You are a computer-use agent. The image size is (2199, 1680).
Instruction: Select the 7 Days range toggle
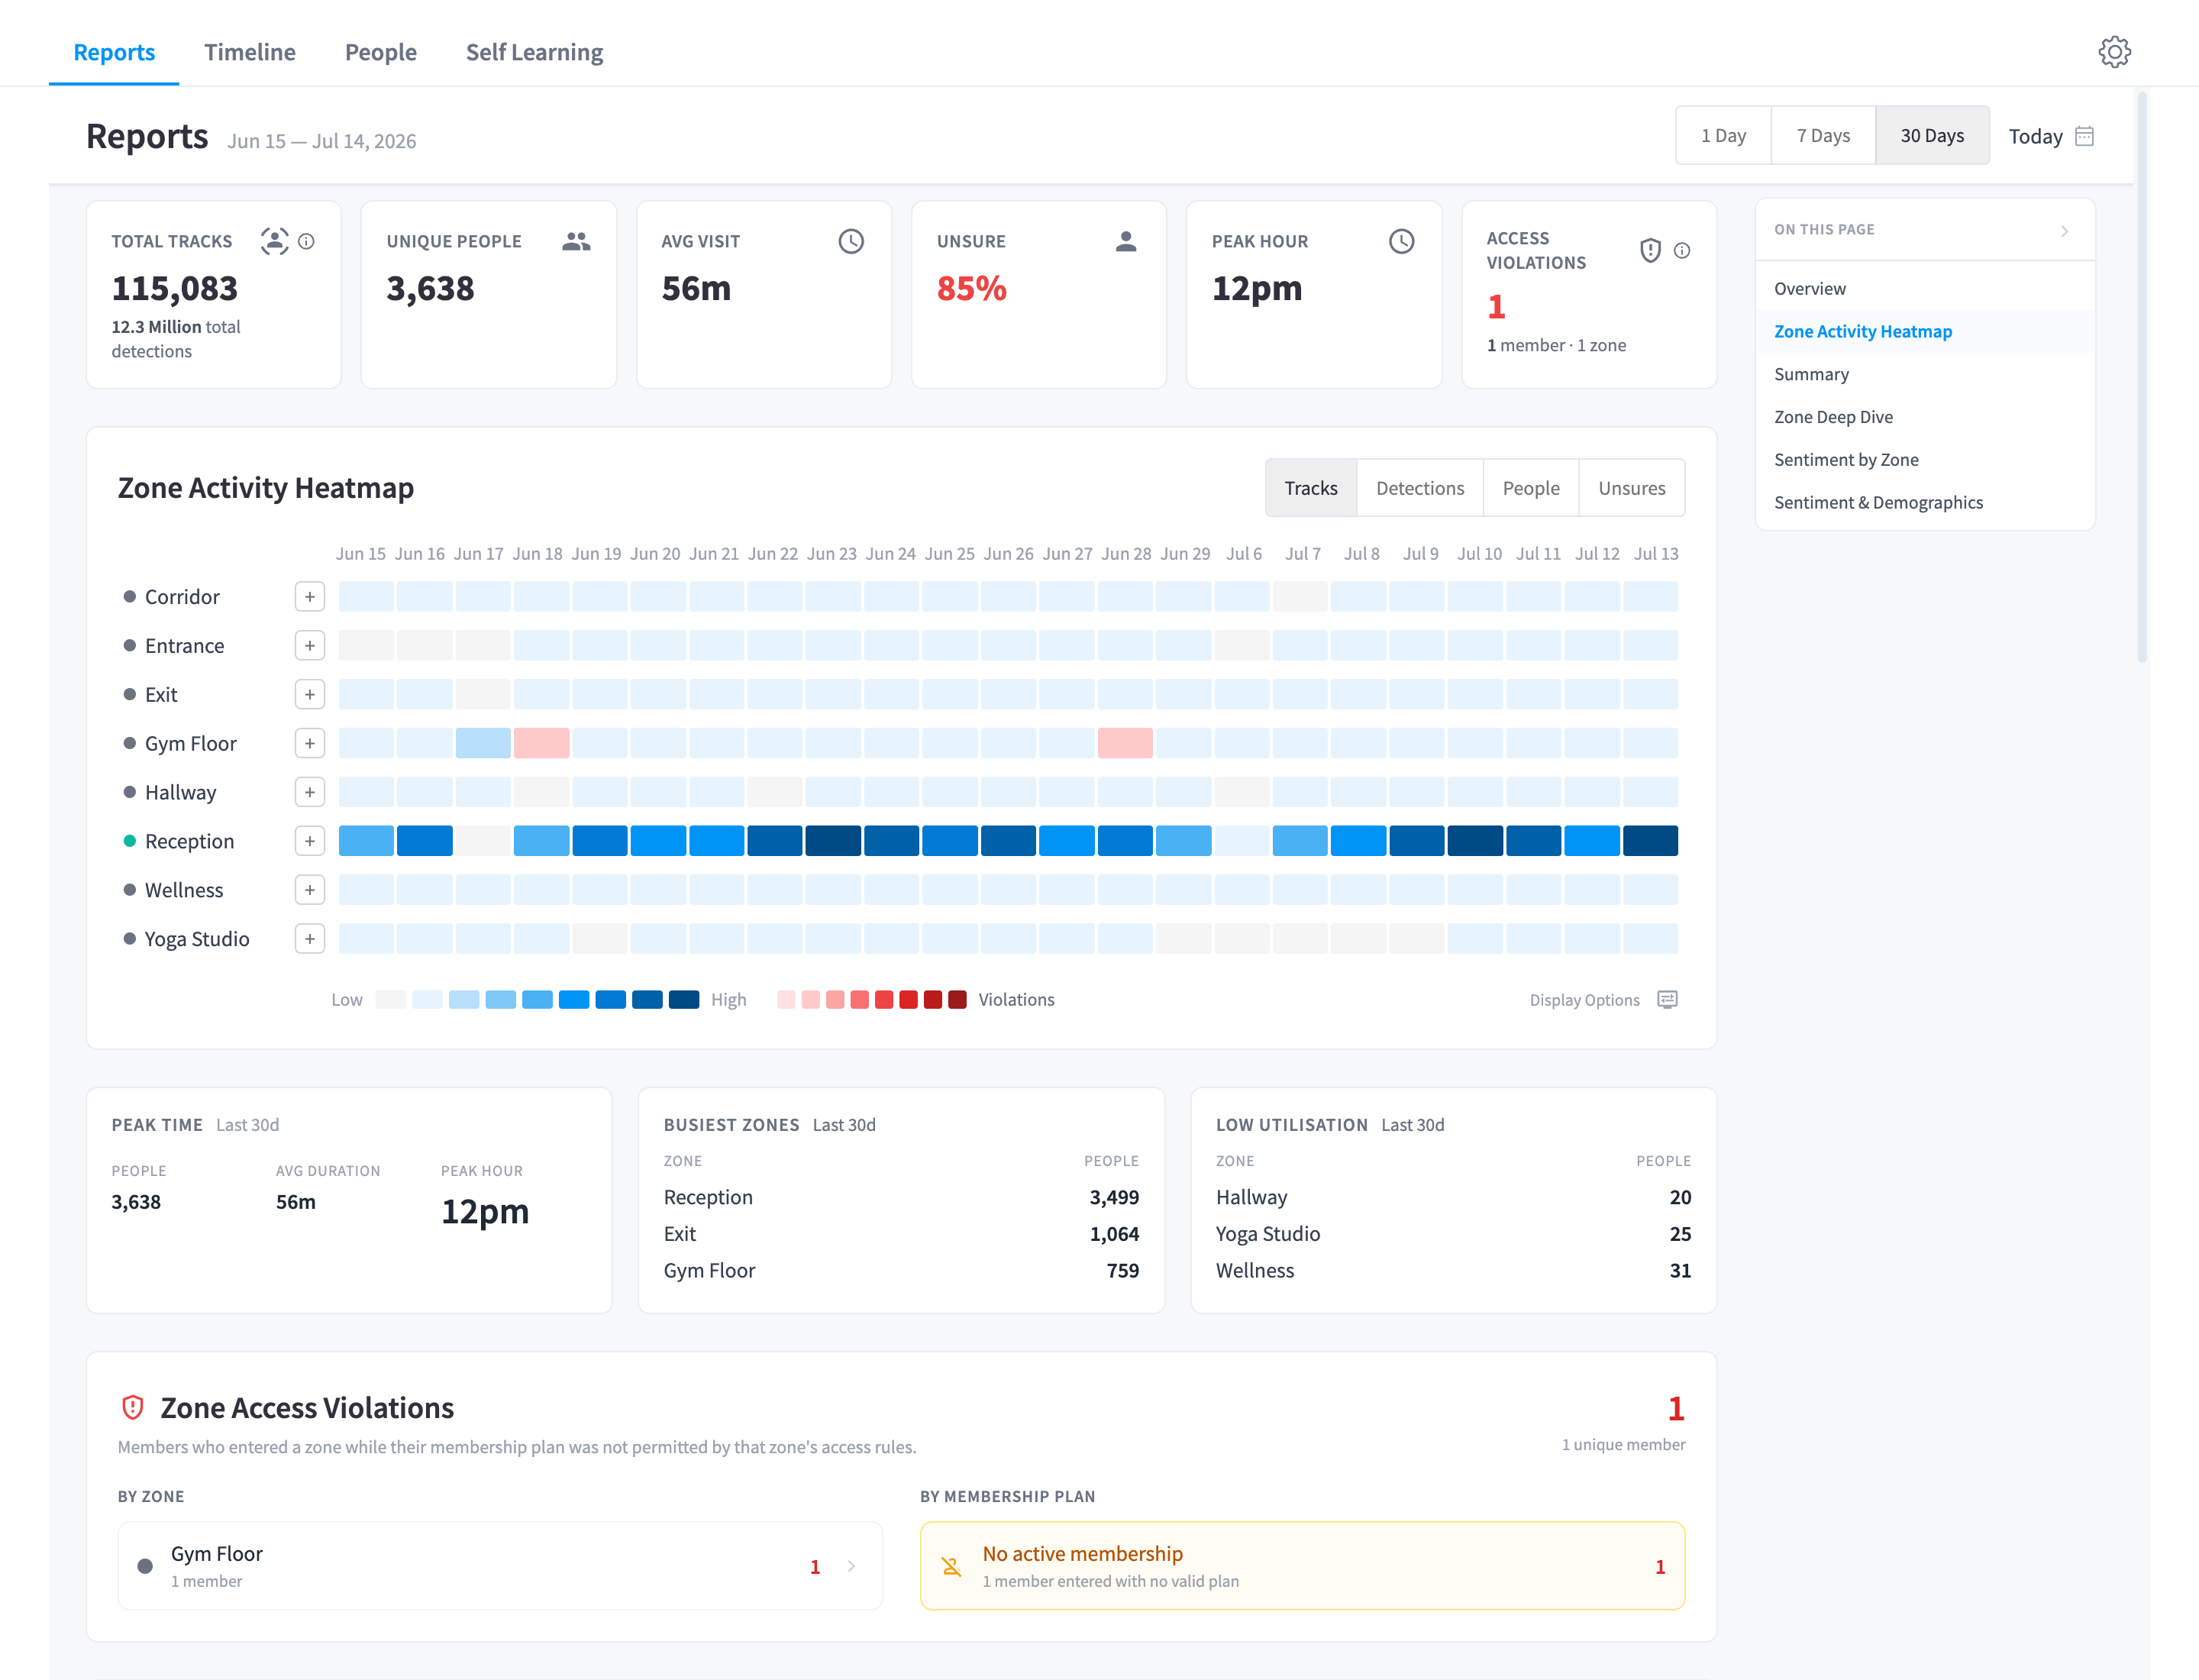pos(1822,135)
